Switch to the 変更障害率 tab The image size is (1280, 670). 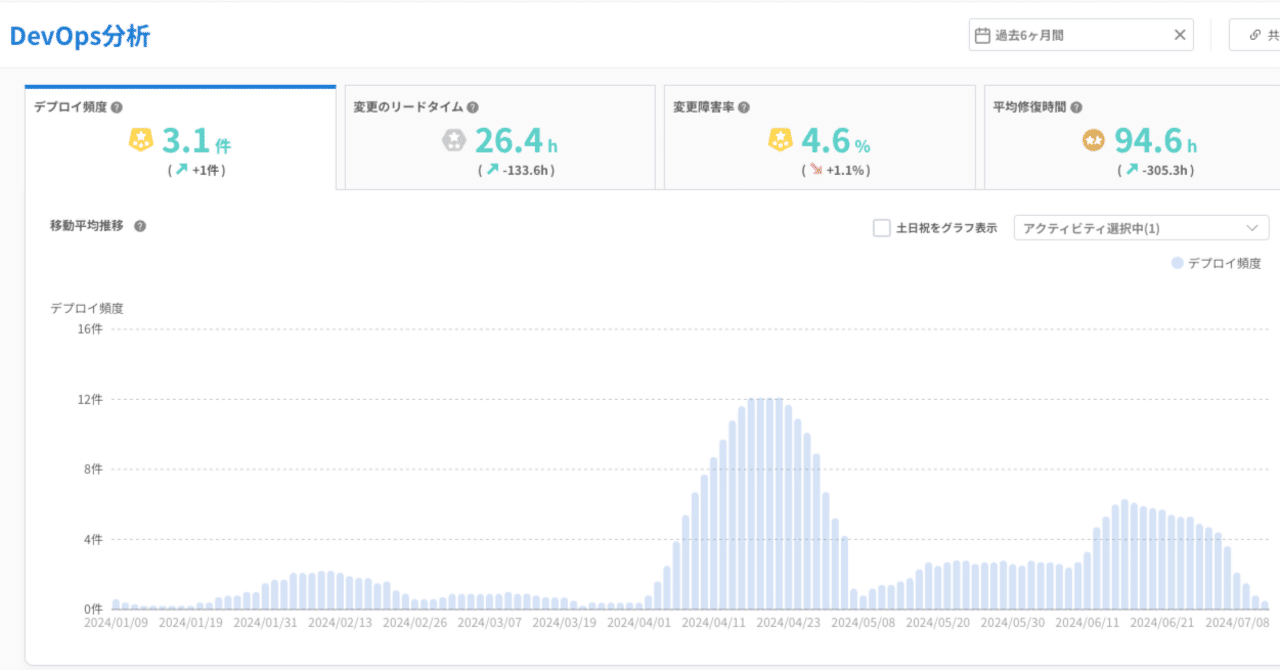pos(820,137)
